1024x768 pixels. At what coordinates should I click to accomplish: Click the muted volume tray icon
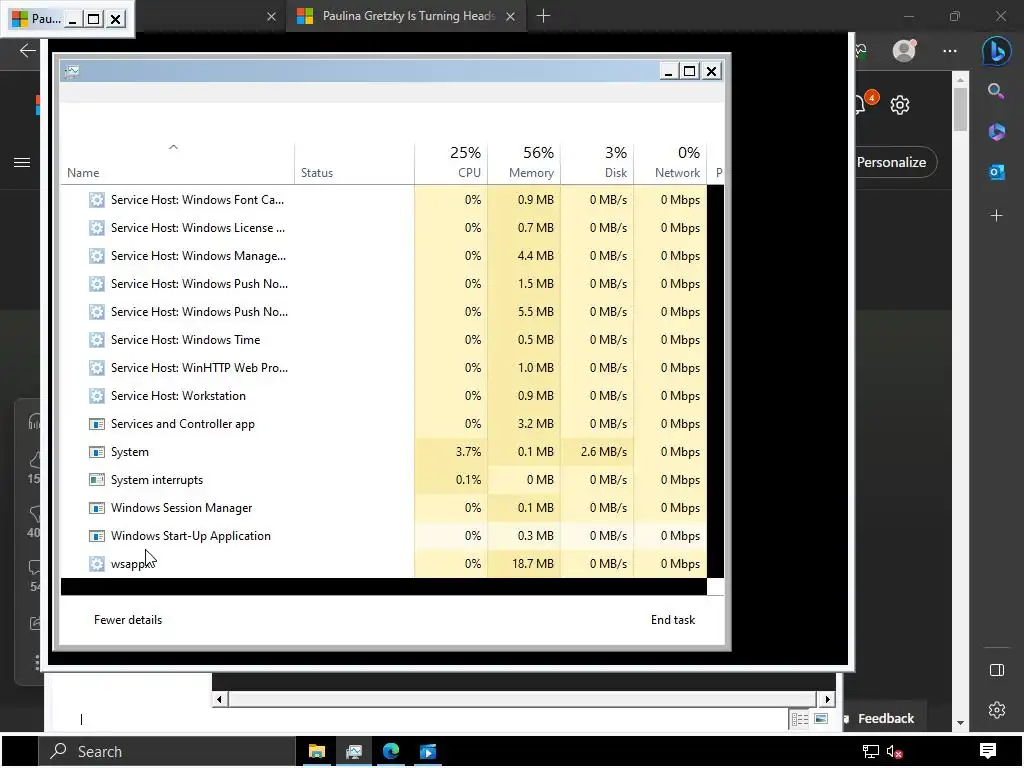[x=895, y=752]
